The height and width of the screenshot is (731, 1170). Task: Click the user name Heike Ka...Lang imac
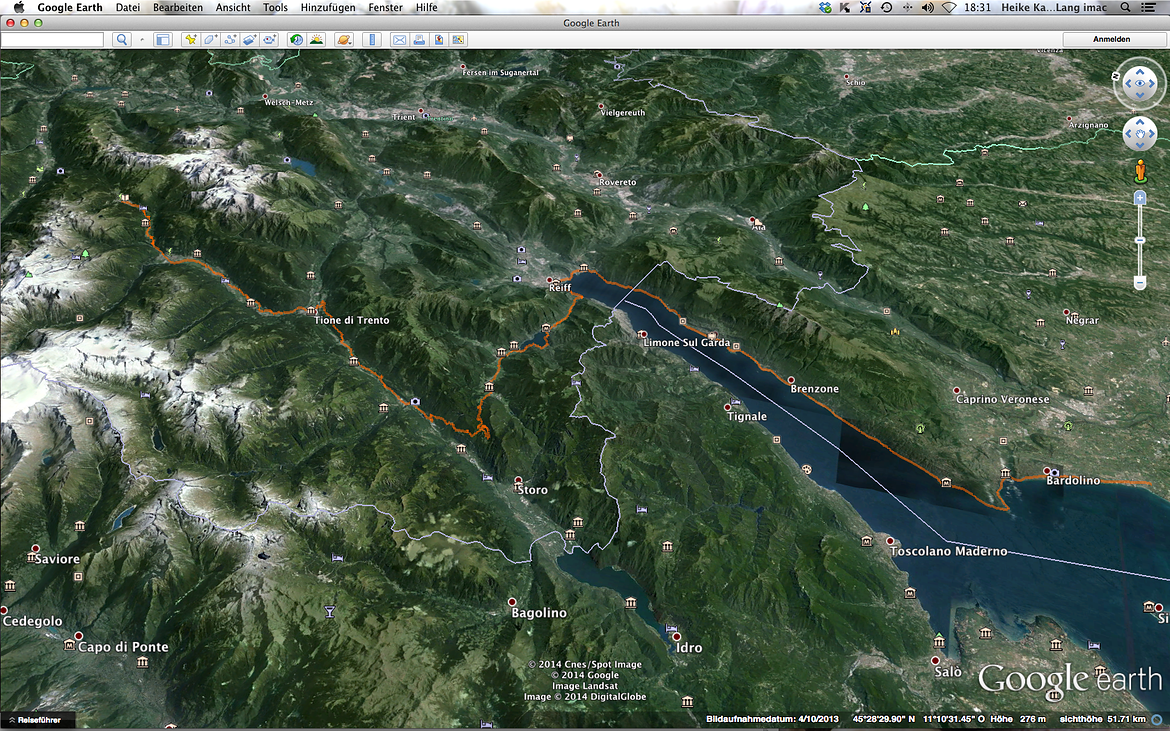click(x=1054, y=7)
